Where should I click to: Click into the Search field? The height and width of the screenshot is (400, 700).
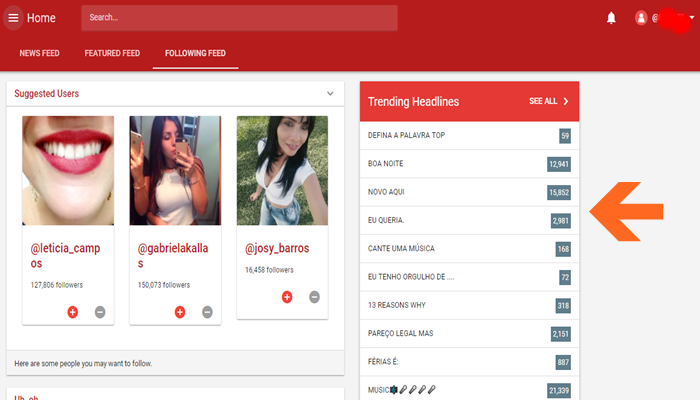239,18
